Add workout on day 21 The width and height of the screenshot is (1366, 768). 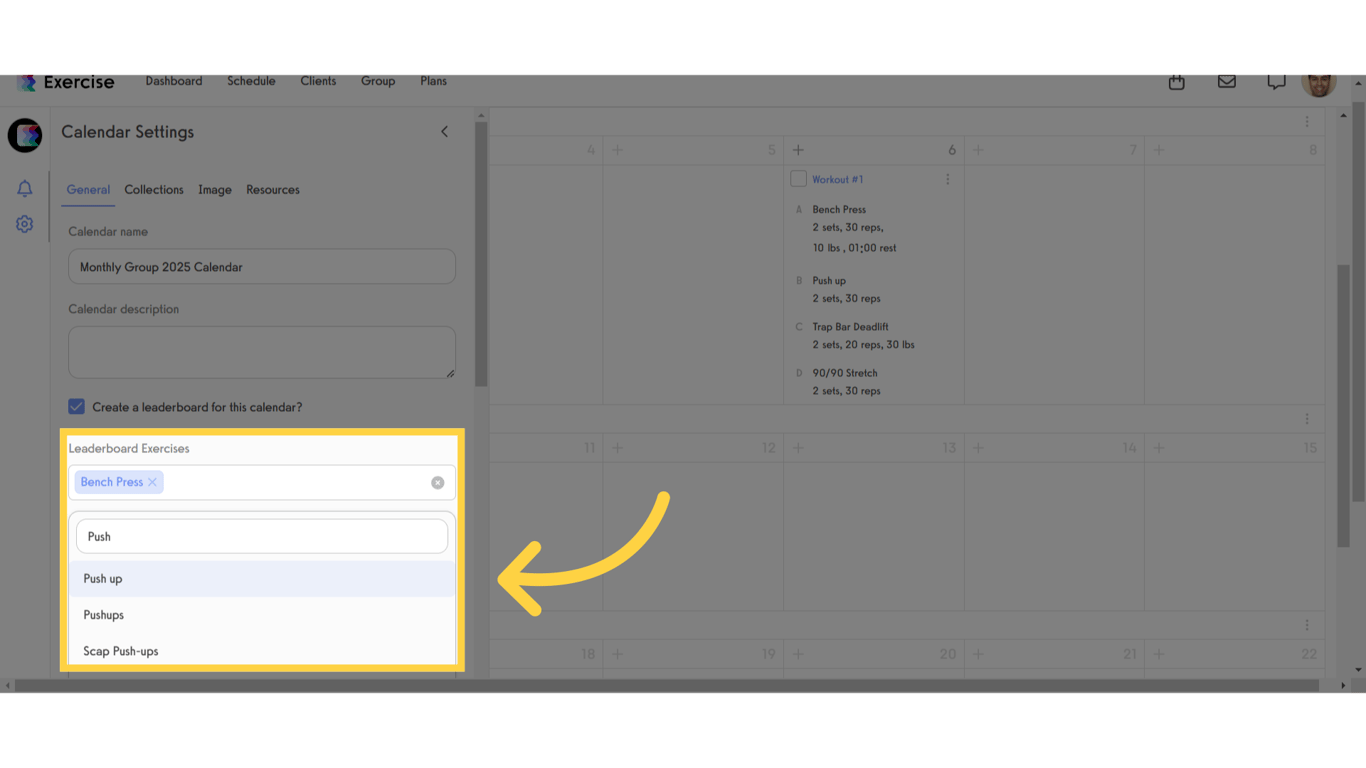(x=978, y=654)
